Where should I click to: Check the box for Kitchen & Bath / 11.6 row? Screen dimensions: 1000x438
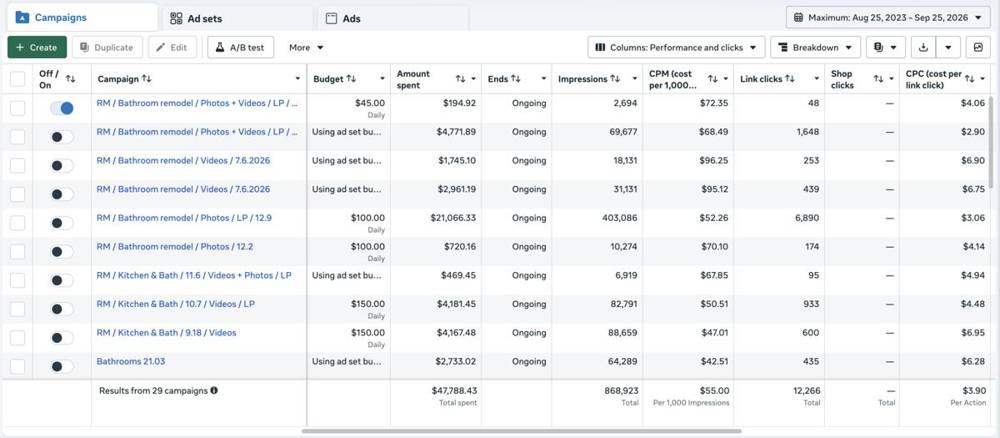pos(17,281)
